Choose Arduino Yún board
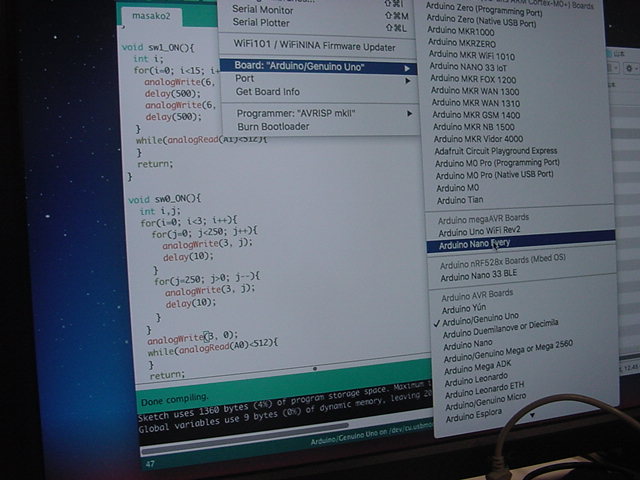Image resolution: width=640 pixels, height=480 pixels. pos(464,309)
